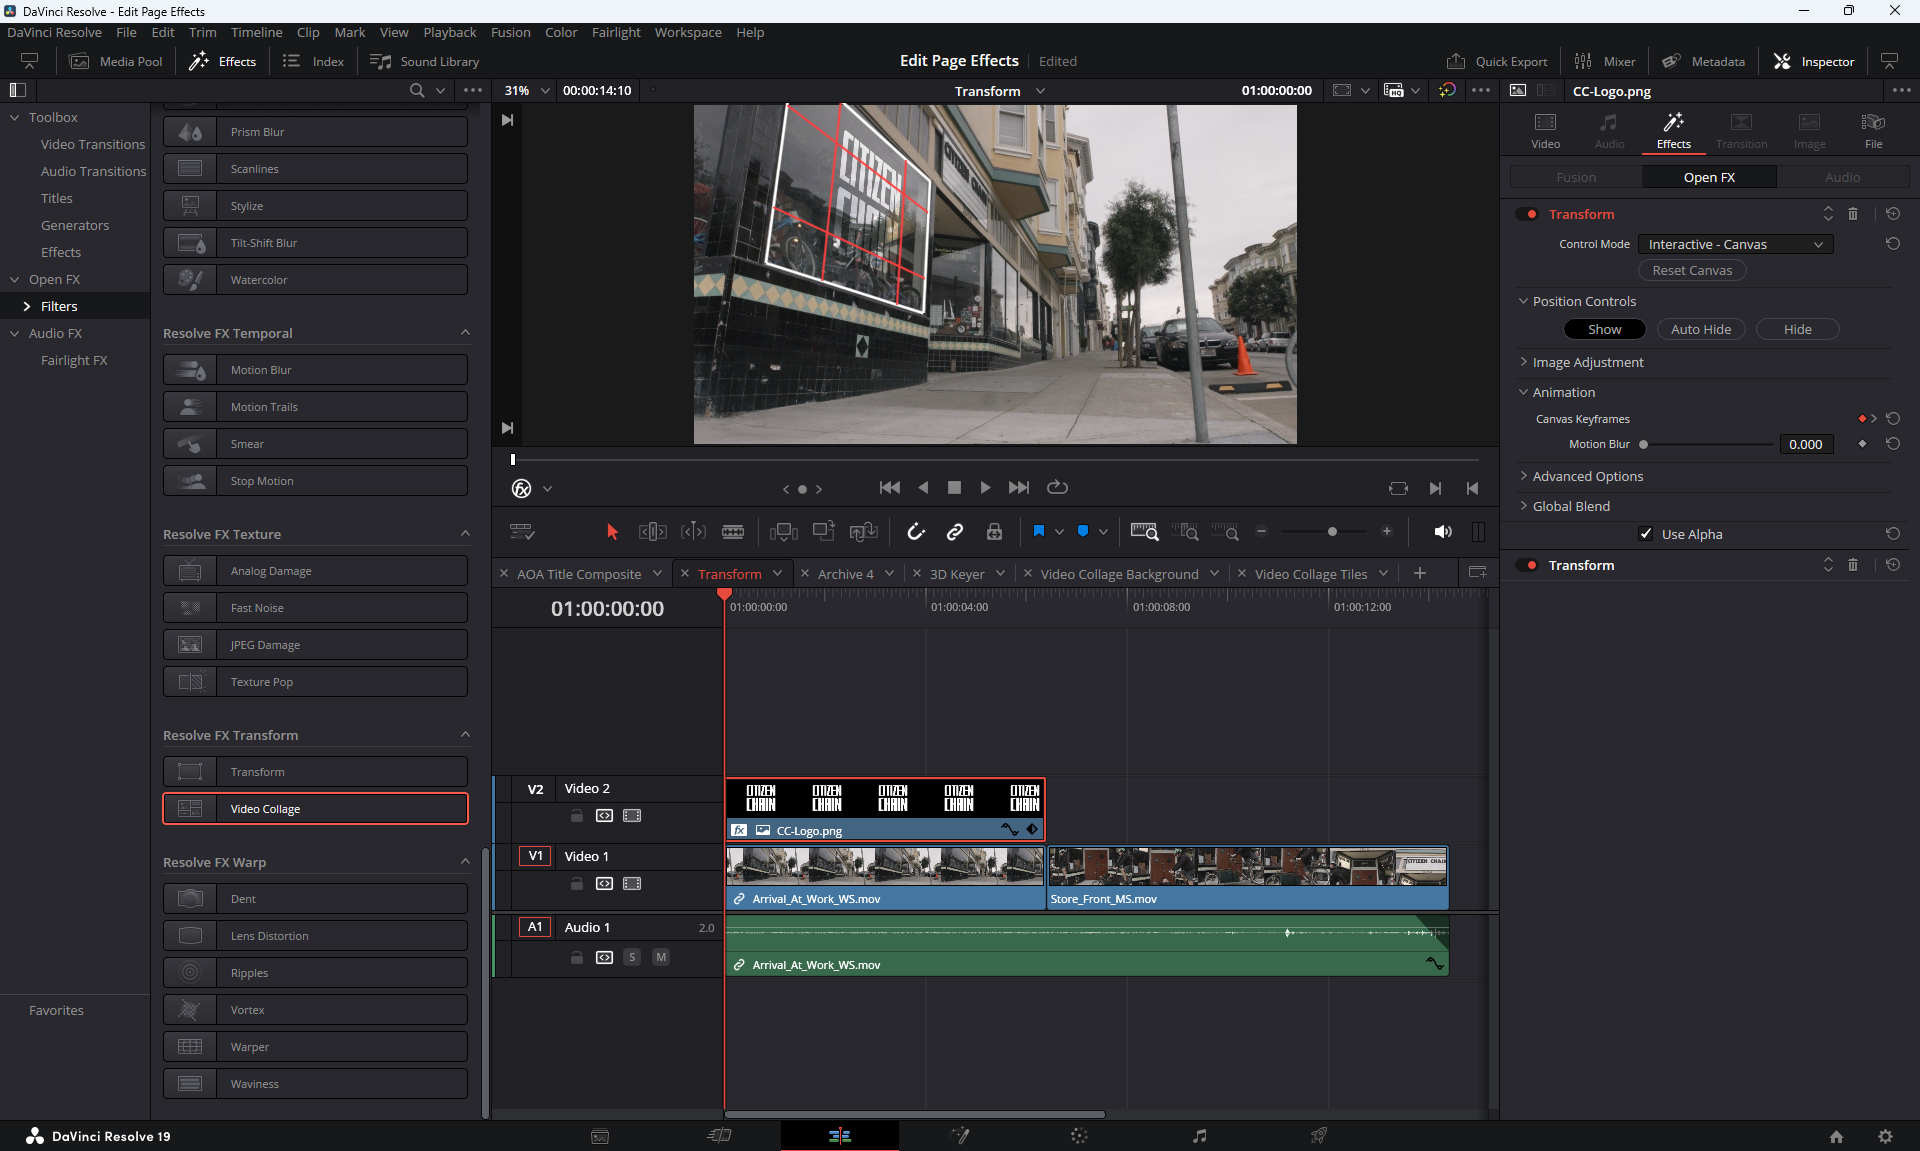Lock the Video 2 track
The width and height of the screenshot is (1920, 1151).
(577, 816)
